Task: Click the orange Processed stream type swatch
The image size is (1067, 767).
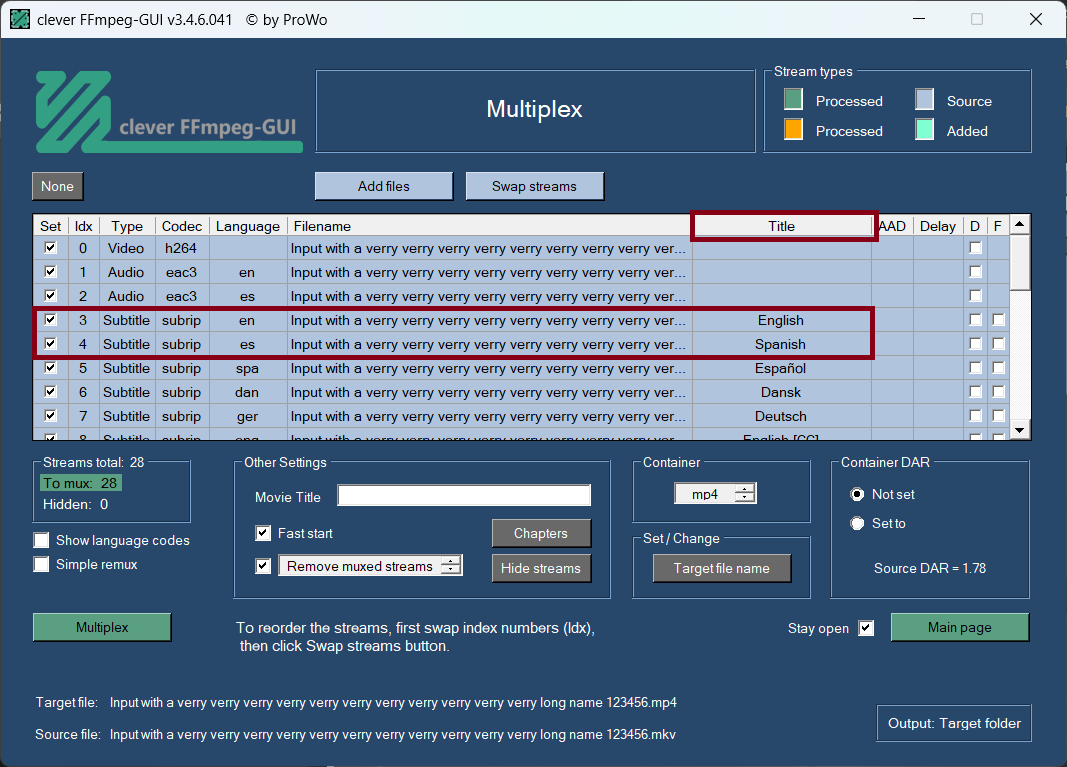Action: point(793,129)
